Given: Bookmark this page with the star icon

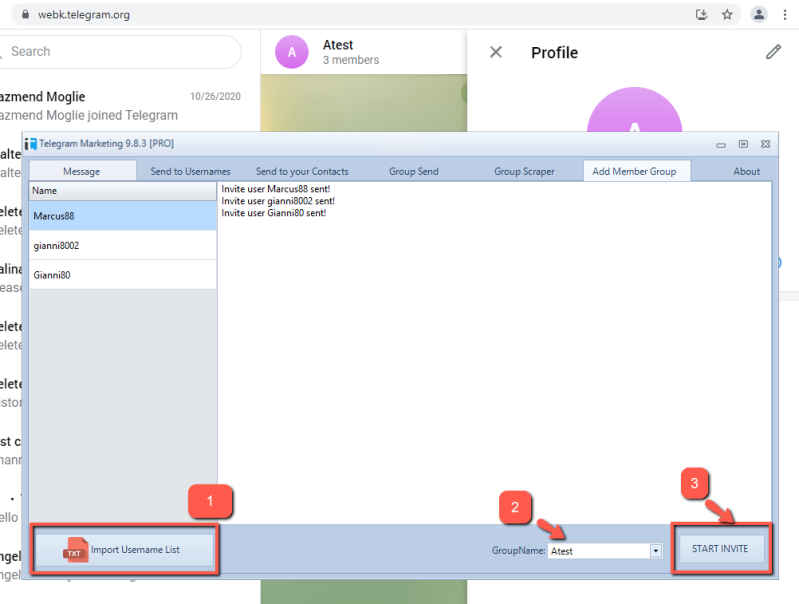Looking at the screenshot, I should click(727, 15).
